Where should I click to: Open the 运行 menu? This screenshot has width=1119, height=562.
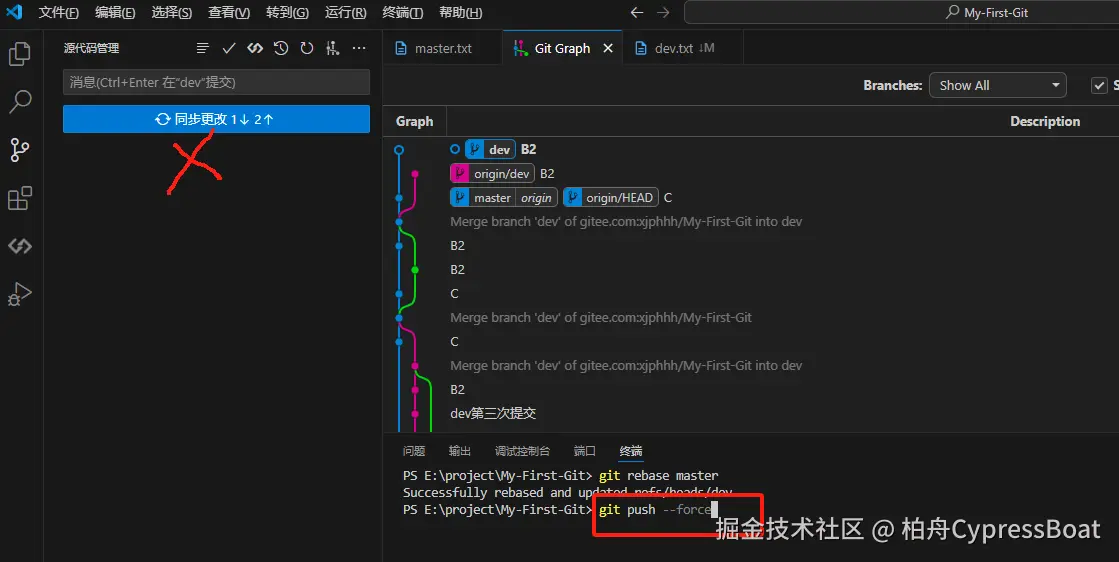pos(345,12)
